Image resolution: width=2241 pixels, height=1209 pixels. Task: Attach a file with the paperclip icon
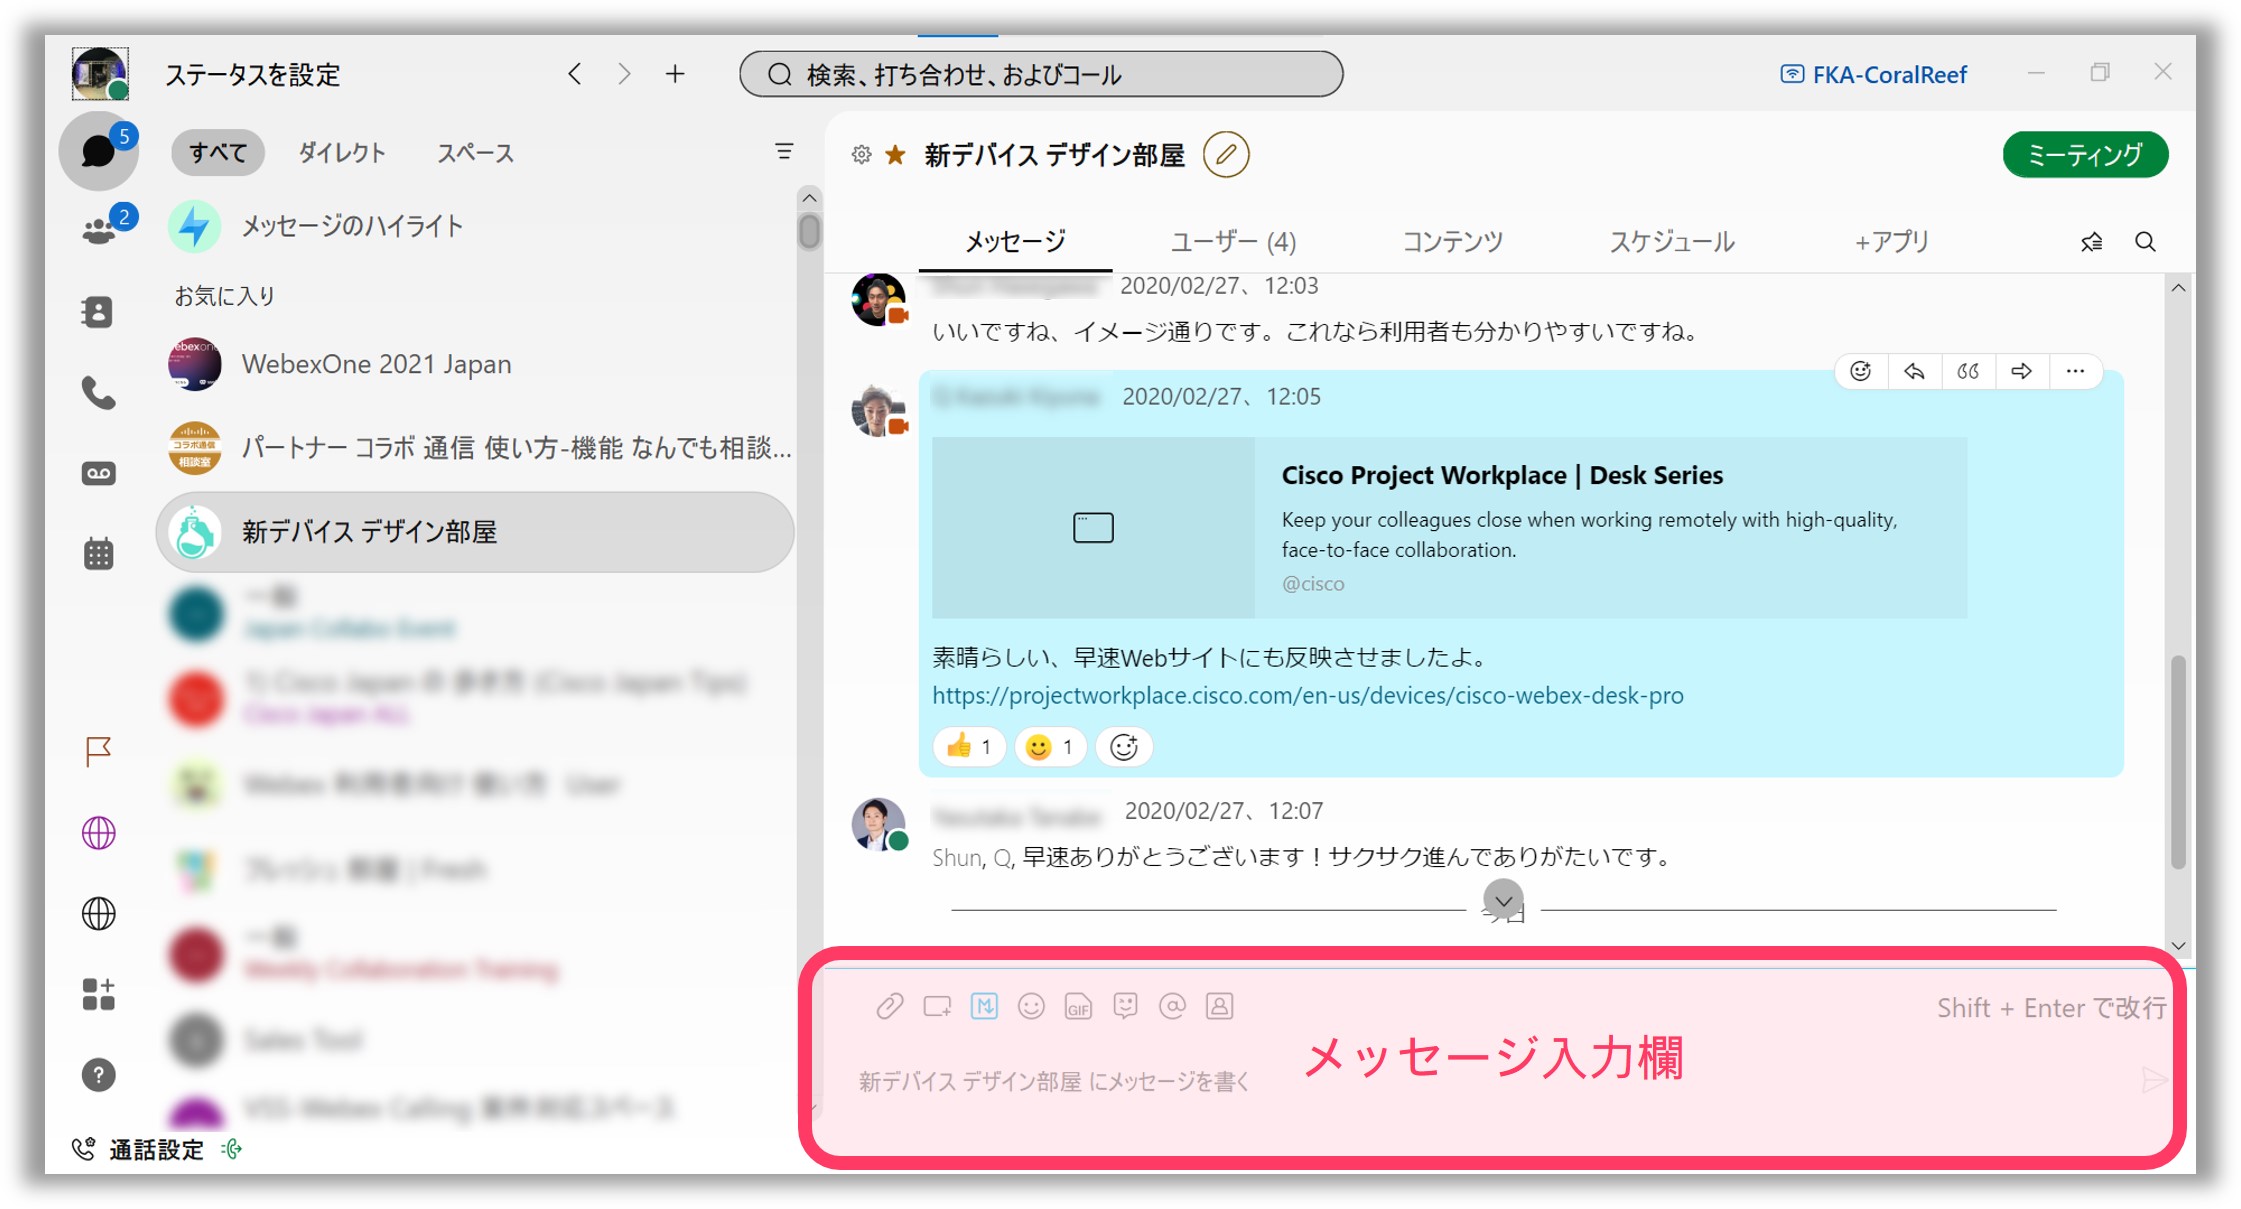[x=890, y=1006]
